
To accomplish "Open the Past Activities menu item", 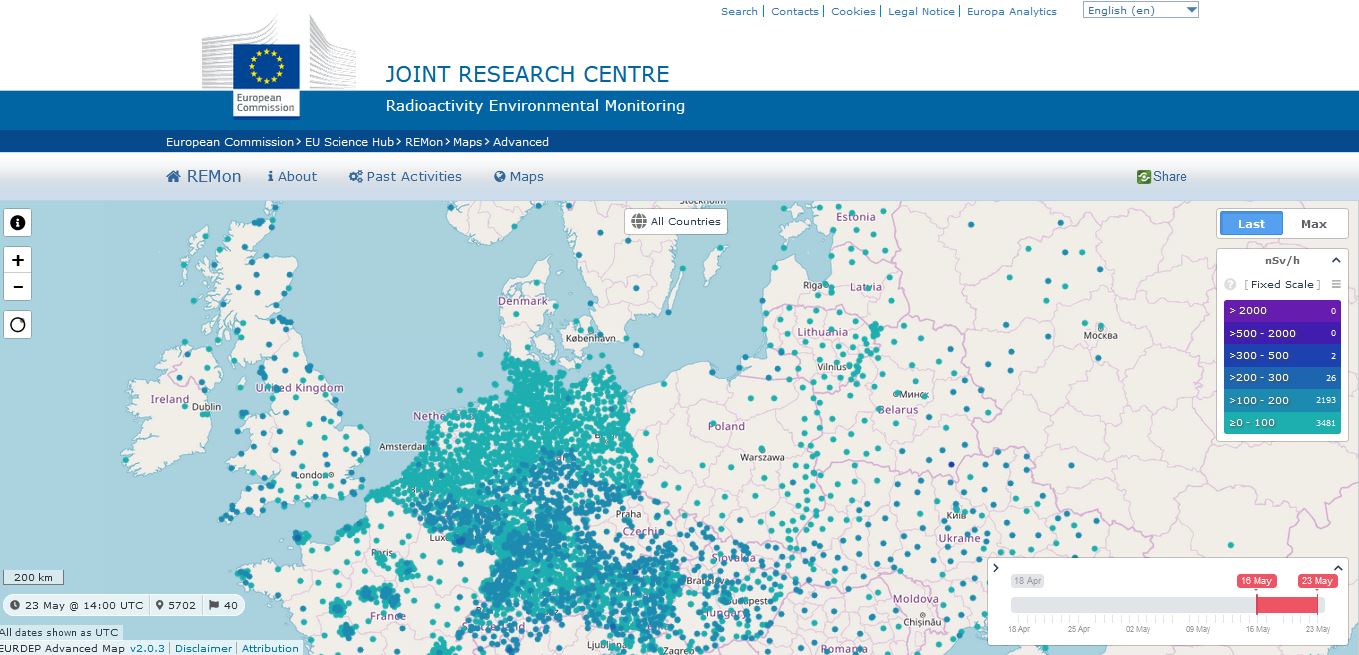I will pos(405,176).
